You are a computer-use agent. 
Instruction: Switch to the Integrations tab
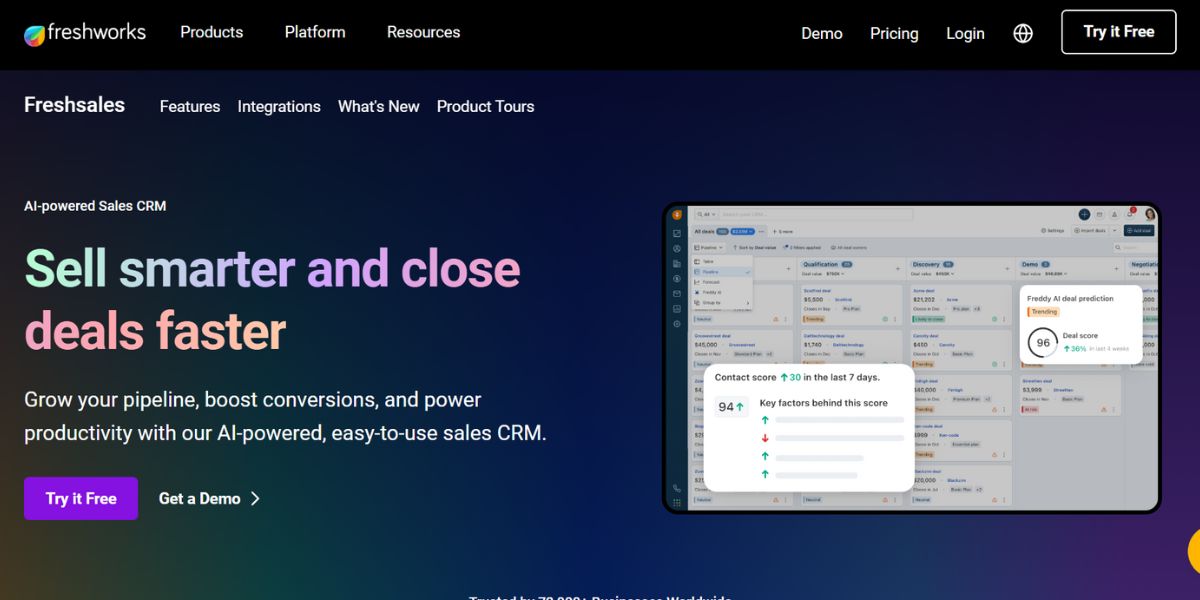279,107
